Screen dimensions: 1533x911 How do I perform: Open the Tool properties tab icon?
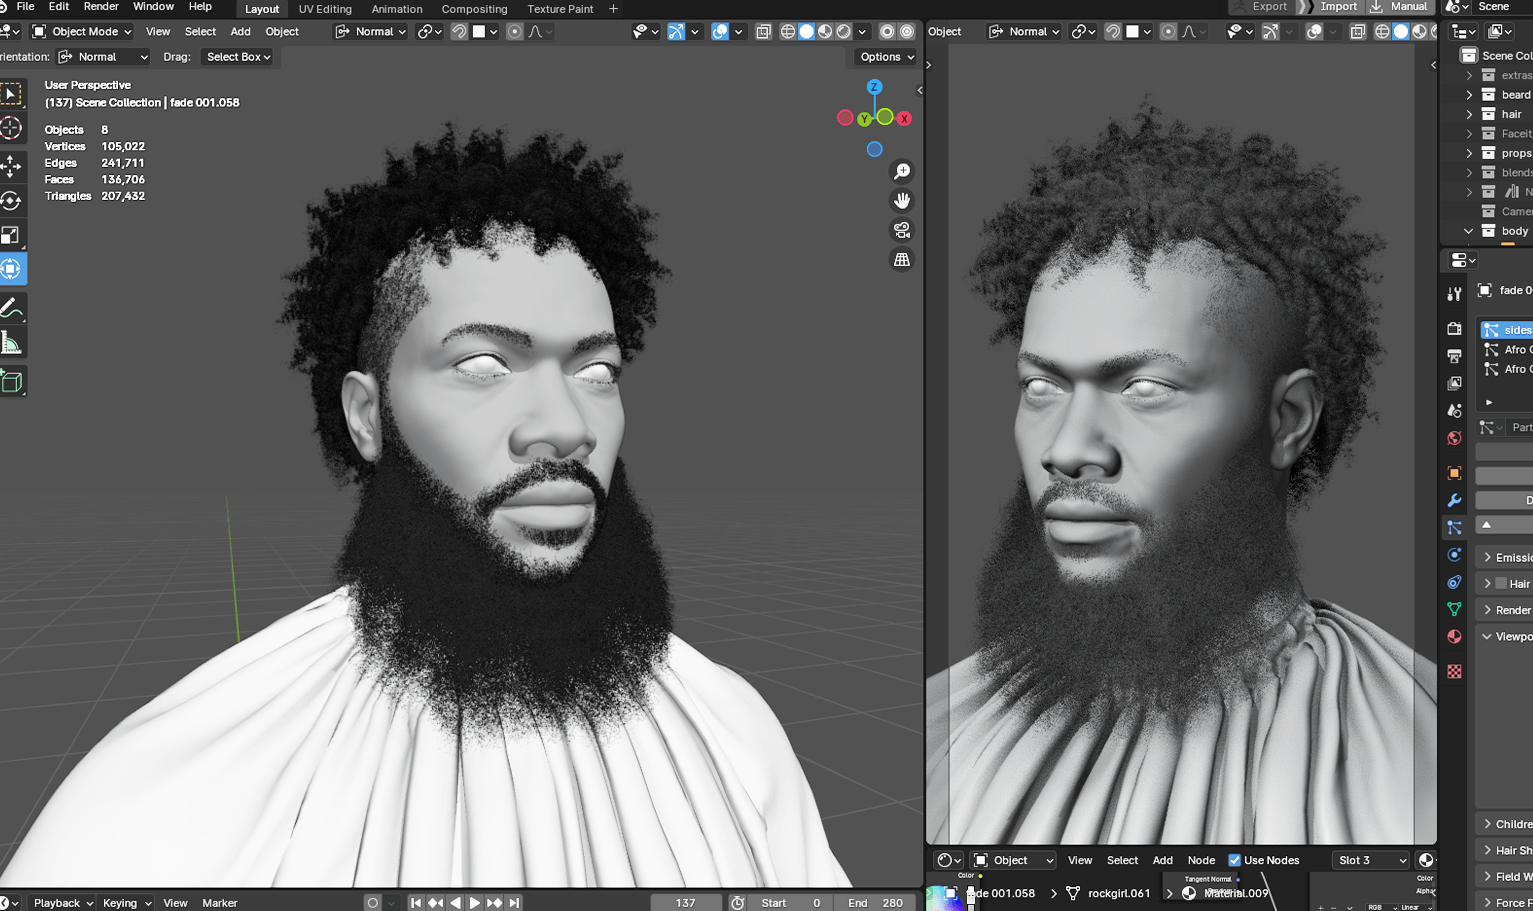click(x=1454, y=294)
